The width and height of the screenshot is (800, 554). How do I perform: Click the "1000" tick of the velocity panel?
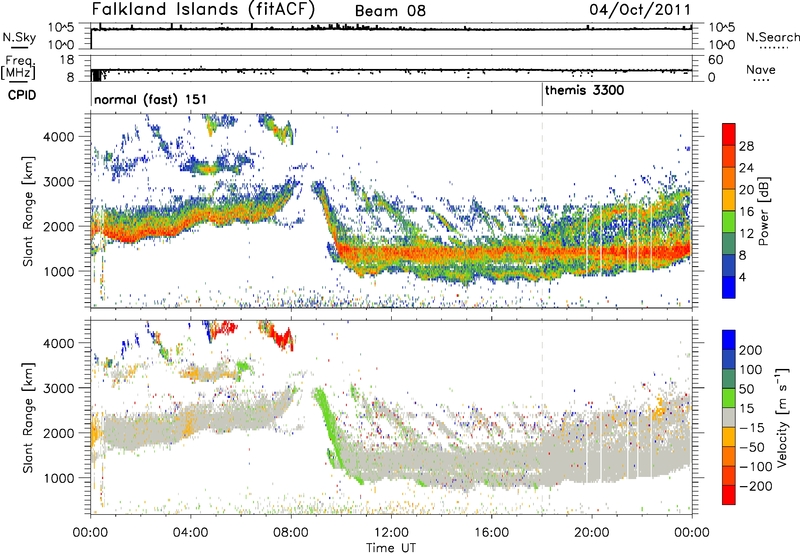click(59, 478)
